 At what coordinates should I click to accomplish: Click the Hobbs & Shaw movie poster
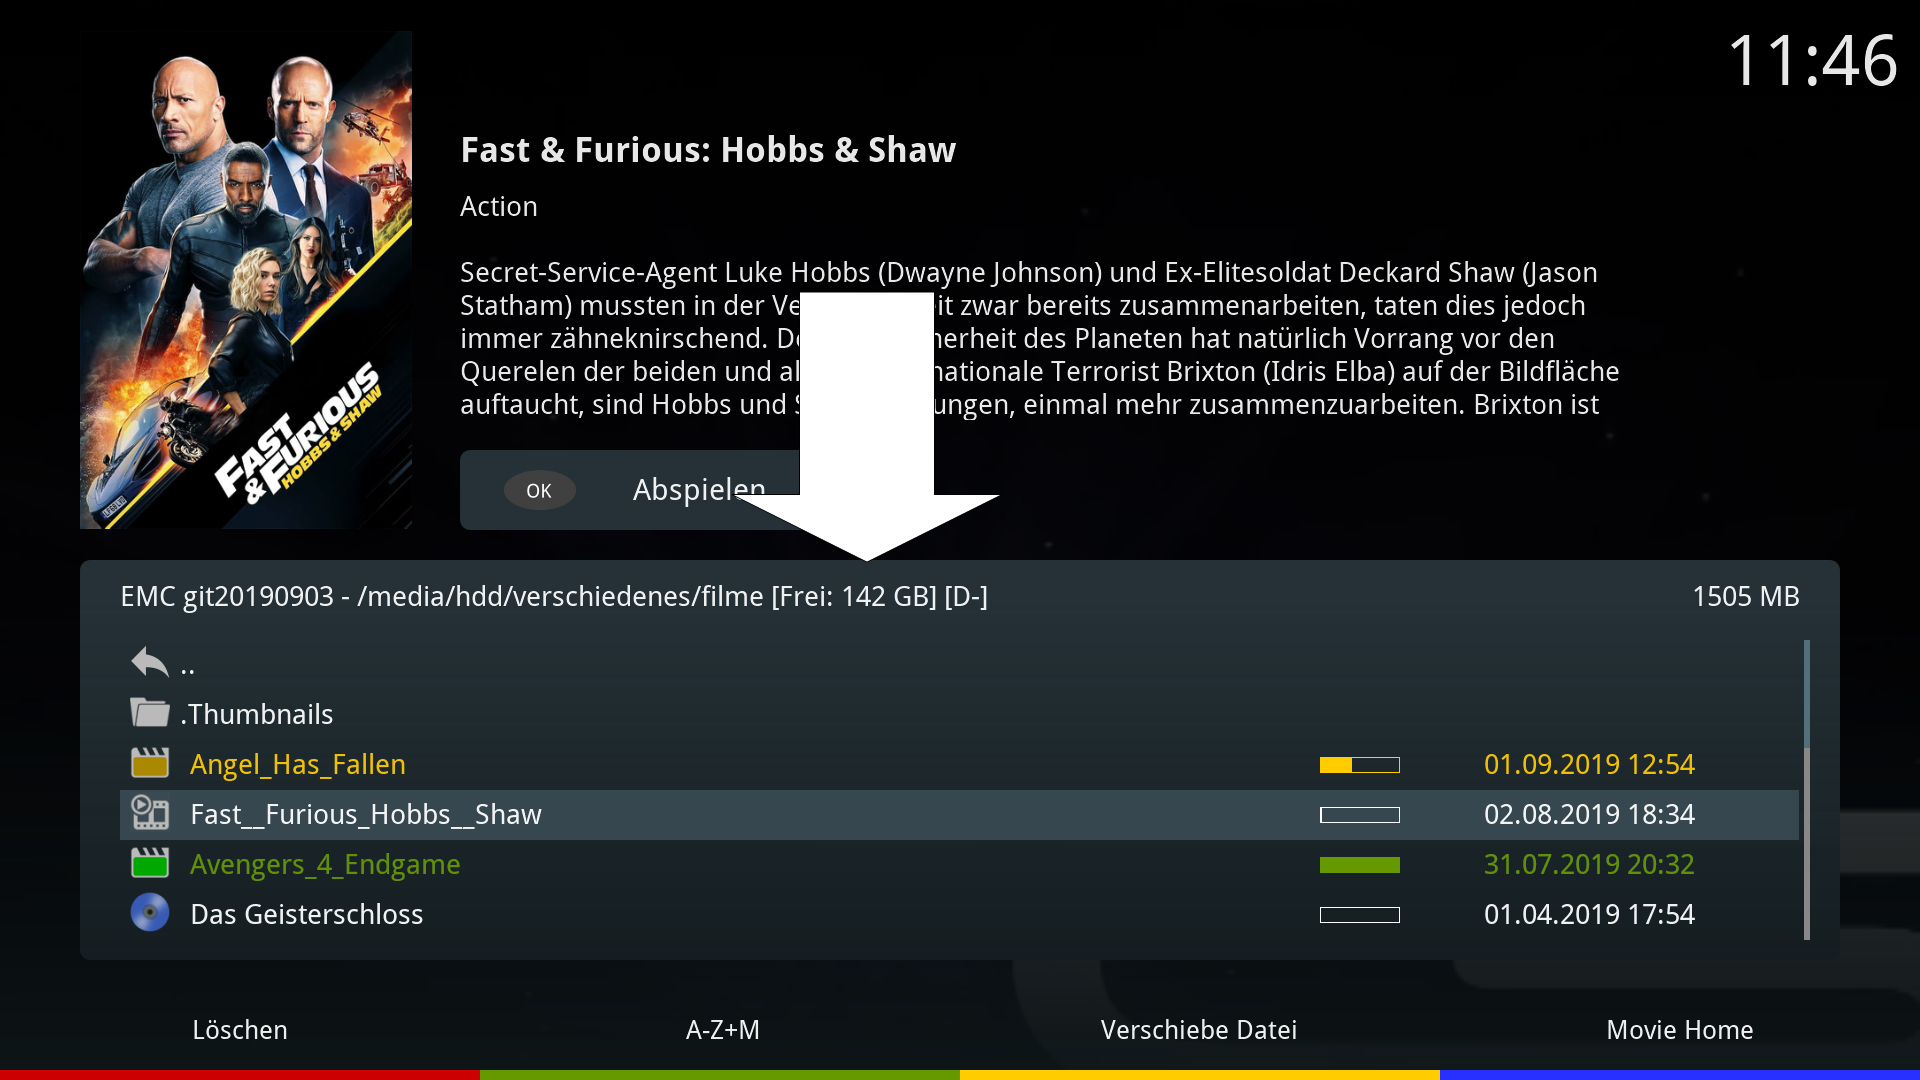pos(246,280)
